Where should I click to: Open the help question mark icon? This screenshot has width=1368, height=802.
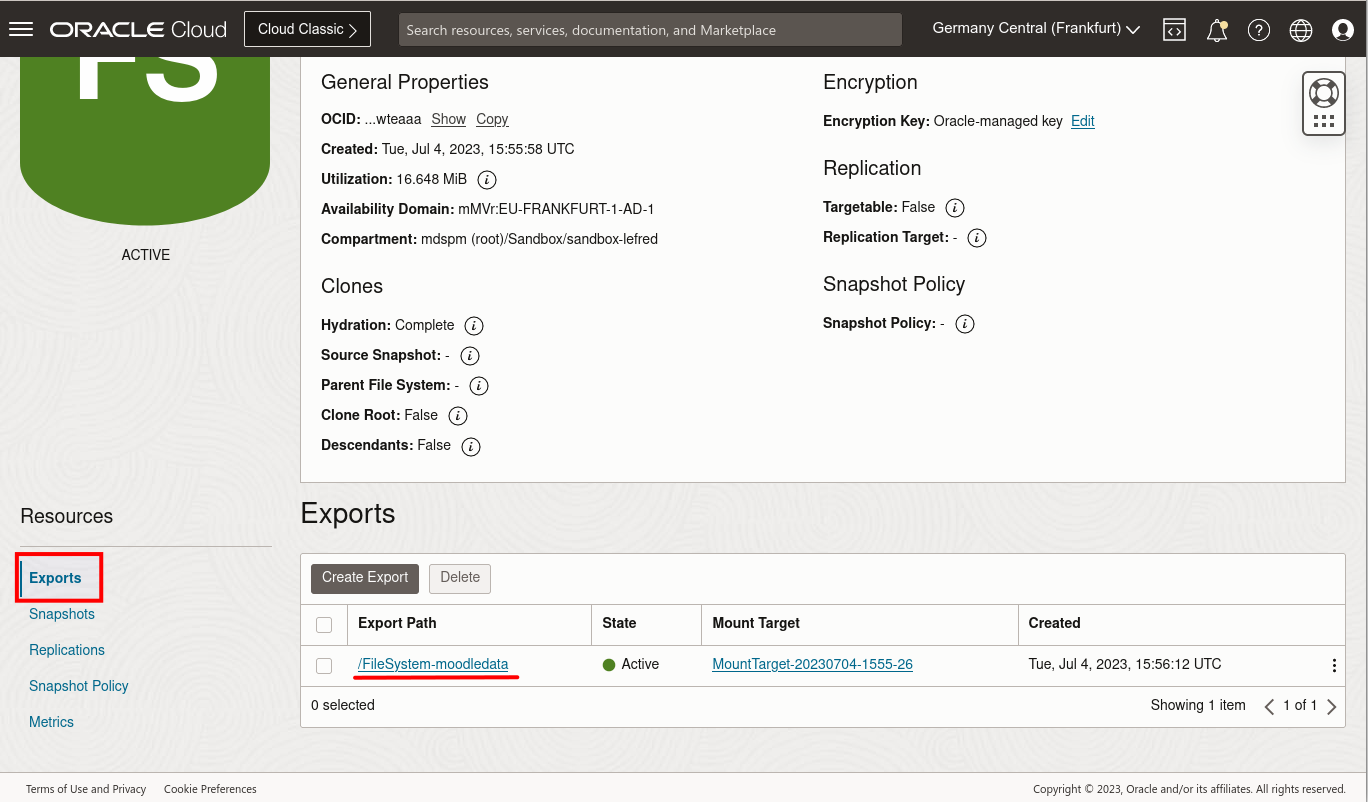pyautogui.click(x=1259, y=29)
